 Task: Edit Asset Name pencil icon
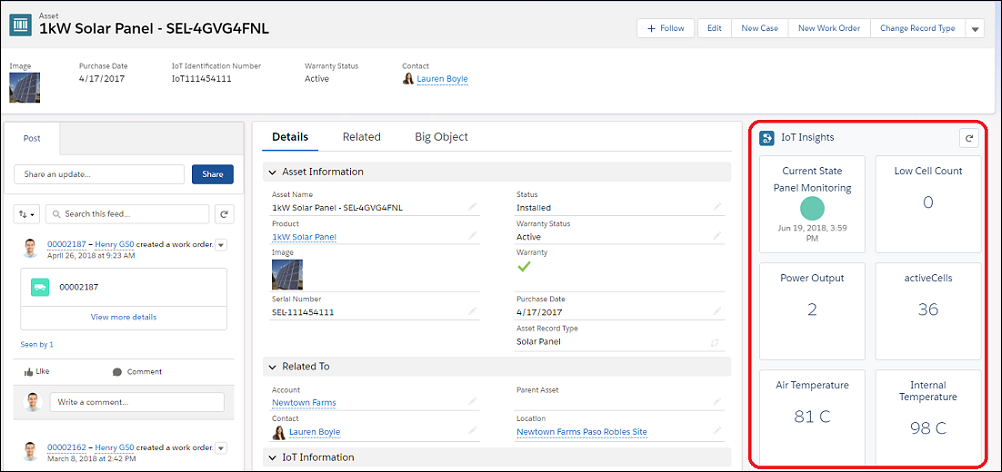(x=473, y=208)
